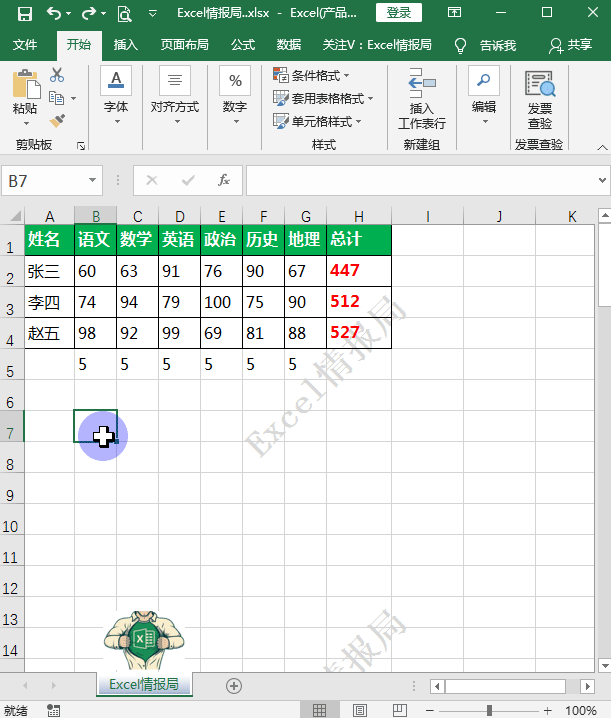Click the Select All corner triangle
This screenshot has height=718, width=611.
tap(15, 215)
